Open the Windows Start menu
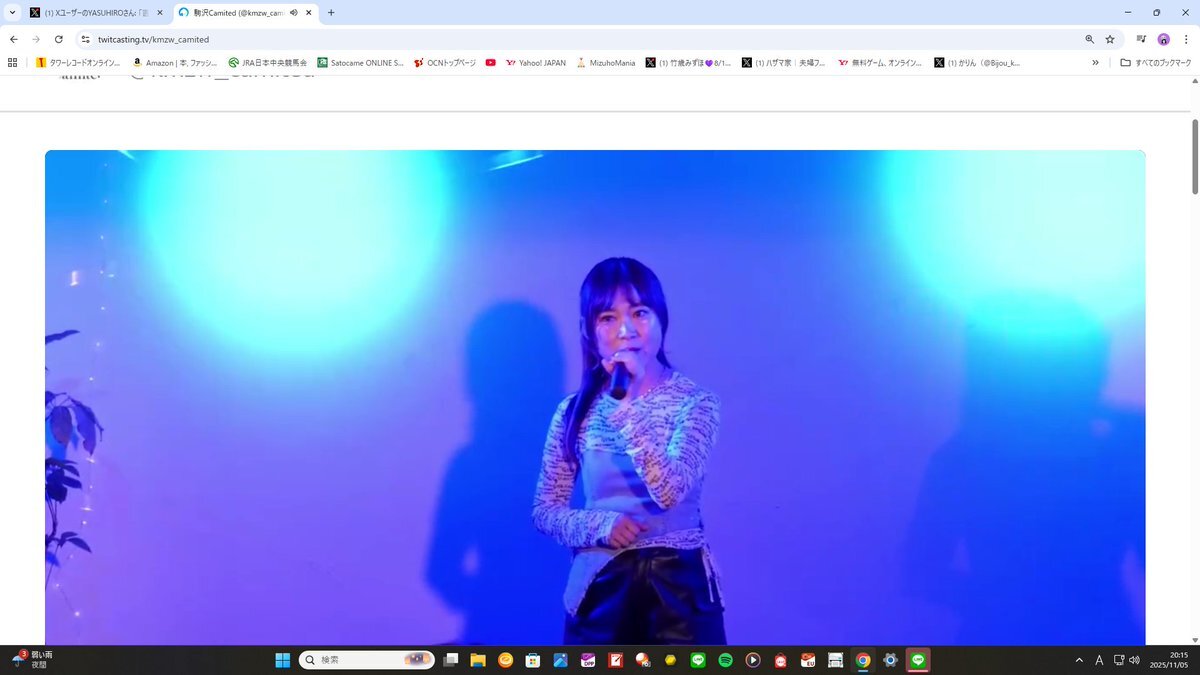Viewport: 1200px width, 675px height. pos(283,660)
